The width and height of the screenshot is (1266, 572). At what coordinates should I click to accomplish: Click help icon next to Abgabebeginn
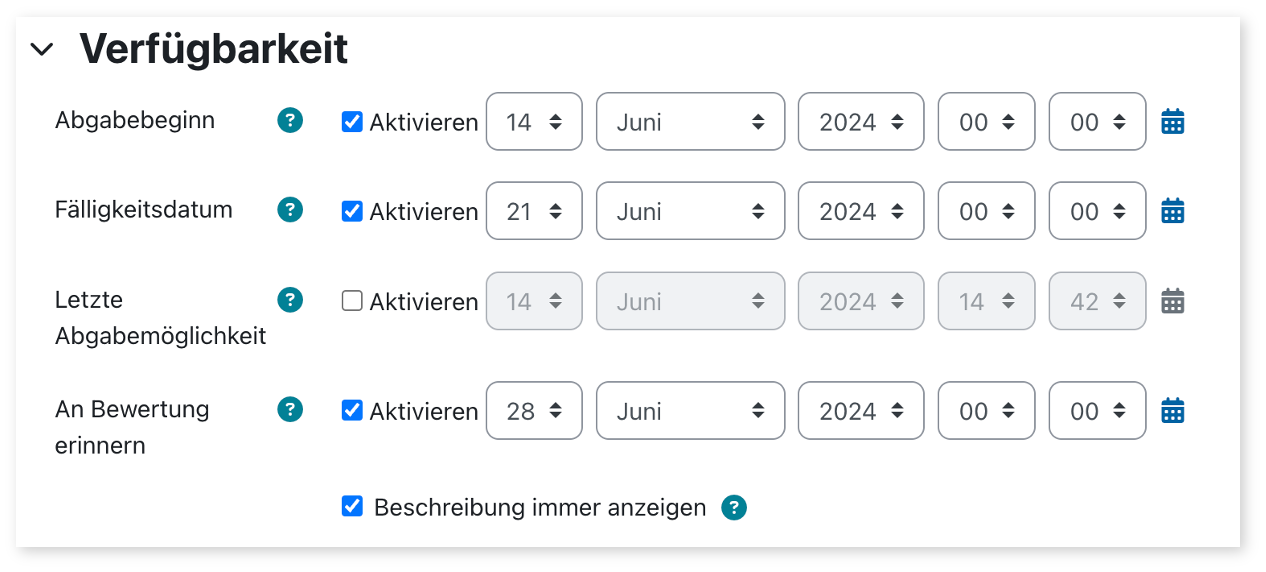tap(290, 121)
